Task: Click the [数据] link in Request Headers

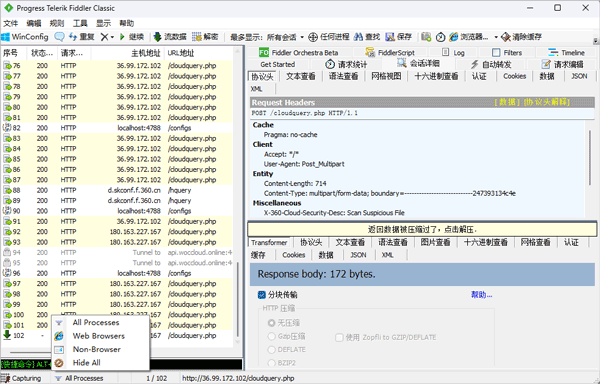Action: tap(507, 102)
